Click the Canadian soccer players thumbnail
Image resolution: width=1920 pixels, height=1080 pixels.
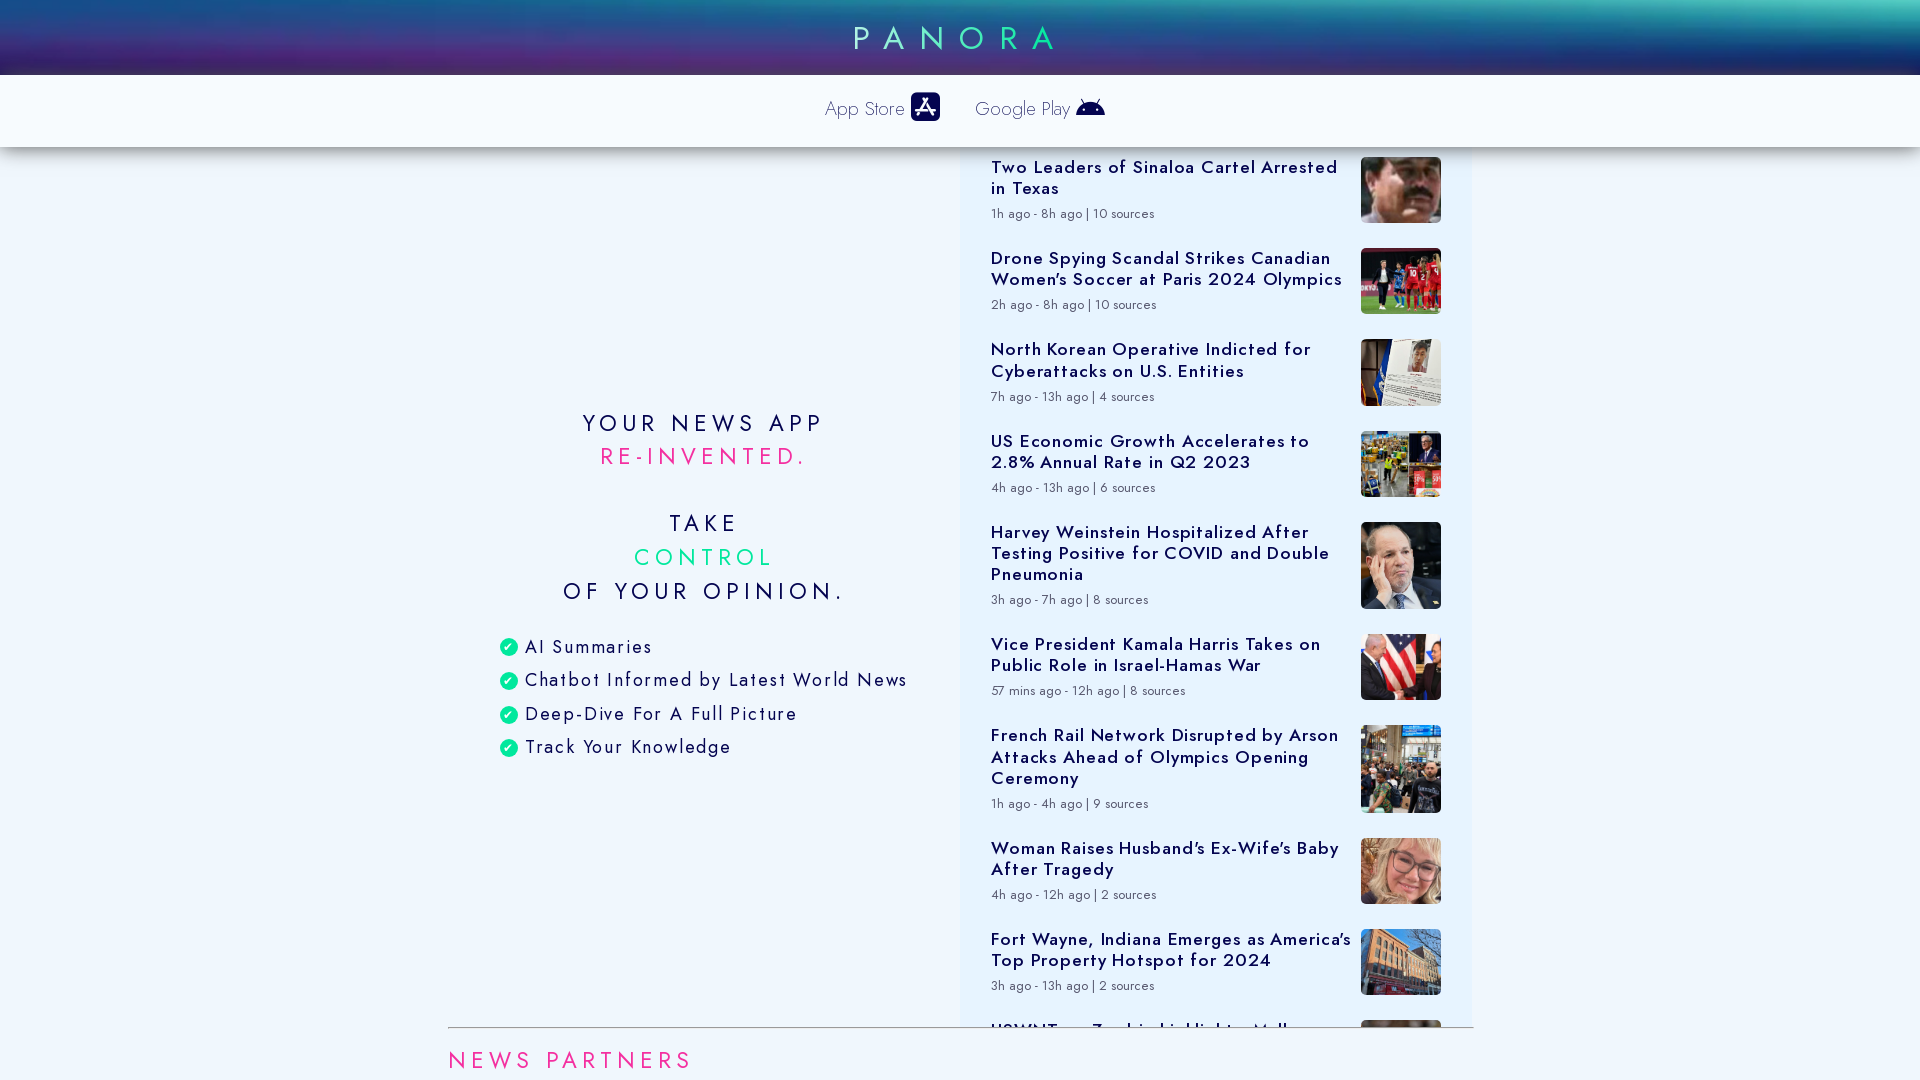pyautogui.click(x=1400, y=281)
